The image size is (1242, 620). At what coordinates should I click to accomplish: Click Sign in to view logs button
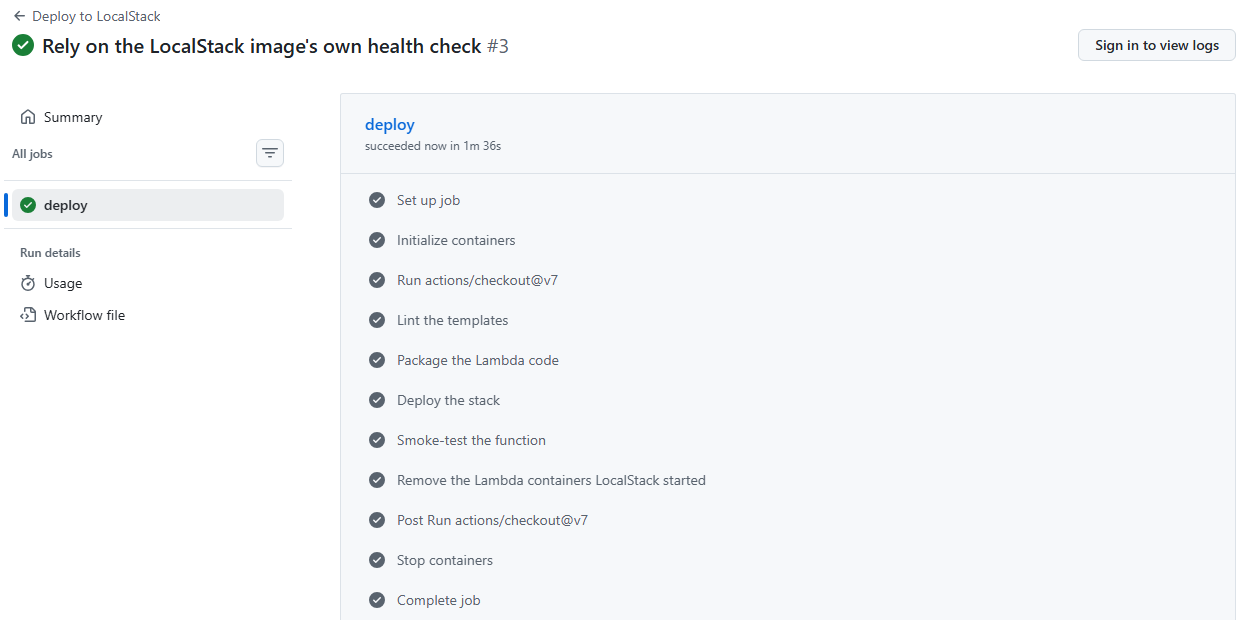(x=1157, y=45)
